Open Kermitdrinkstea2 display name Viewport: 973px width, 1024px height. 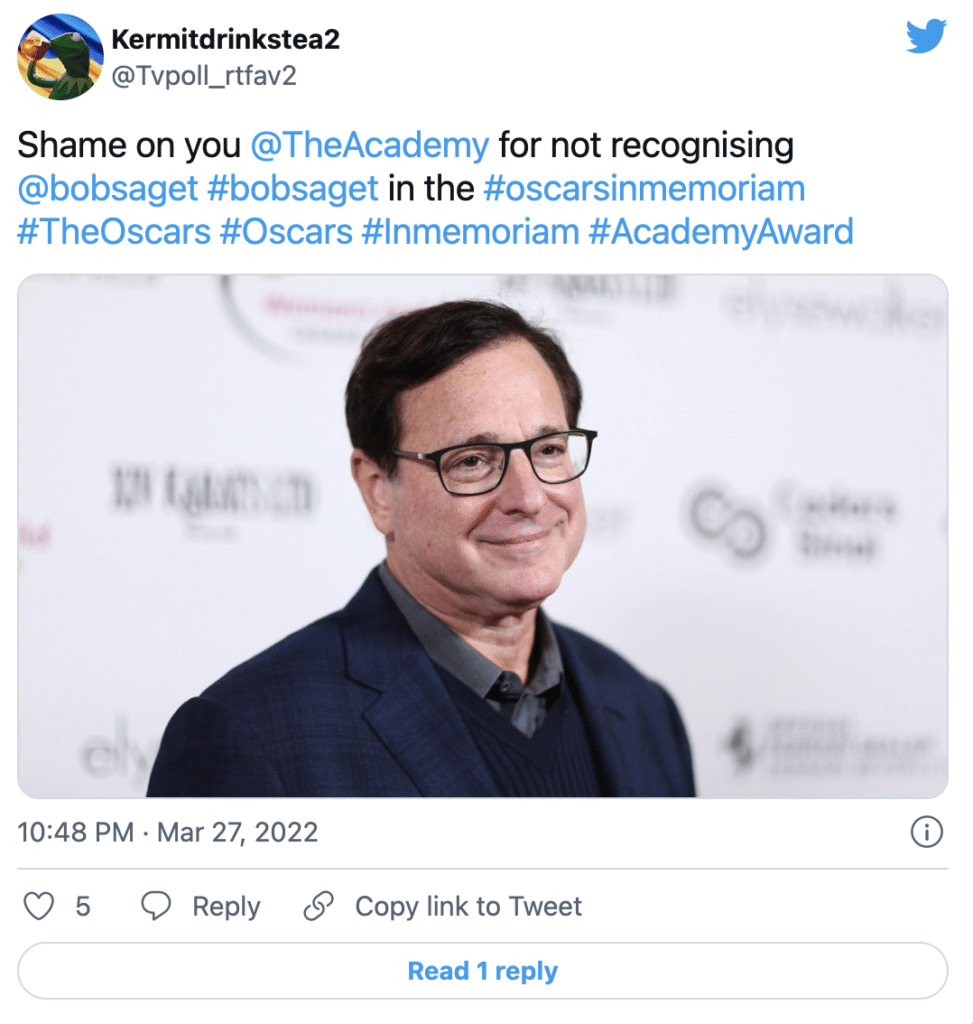pyautogui.click(x=225, y=39)
